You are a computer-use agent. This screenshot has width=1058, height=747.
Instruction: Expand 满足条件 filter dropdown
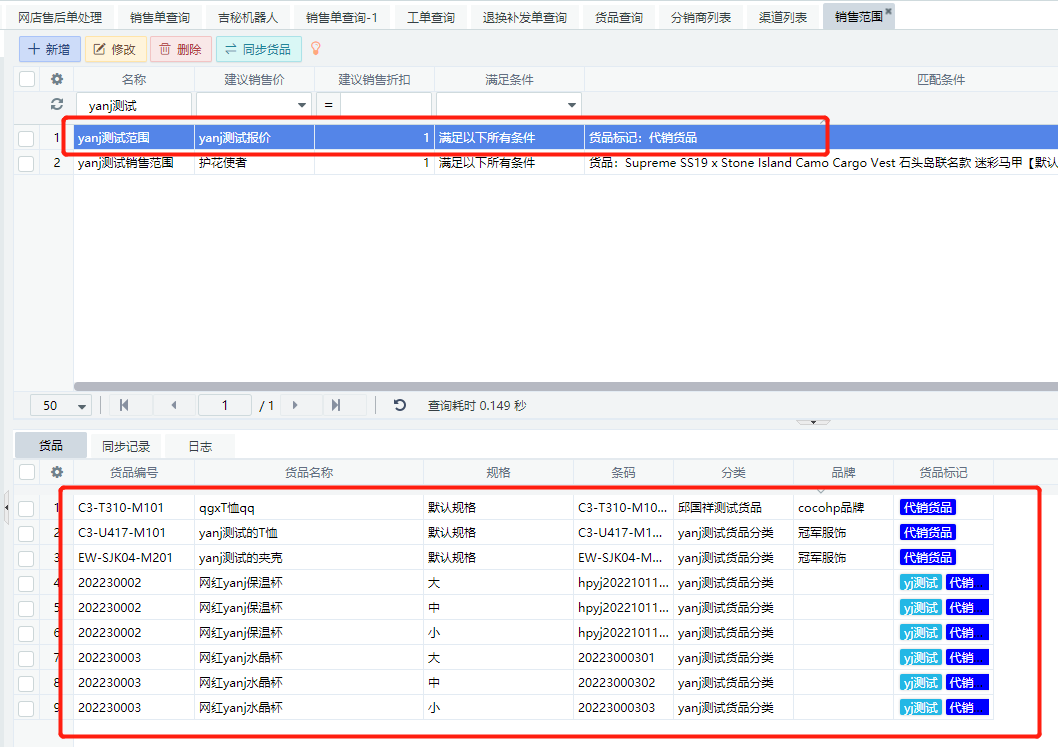pyautogui.click(x=572, y=105)
